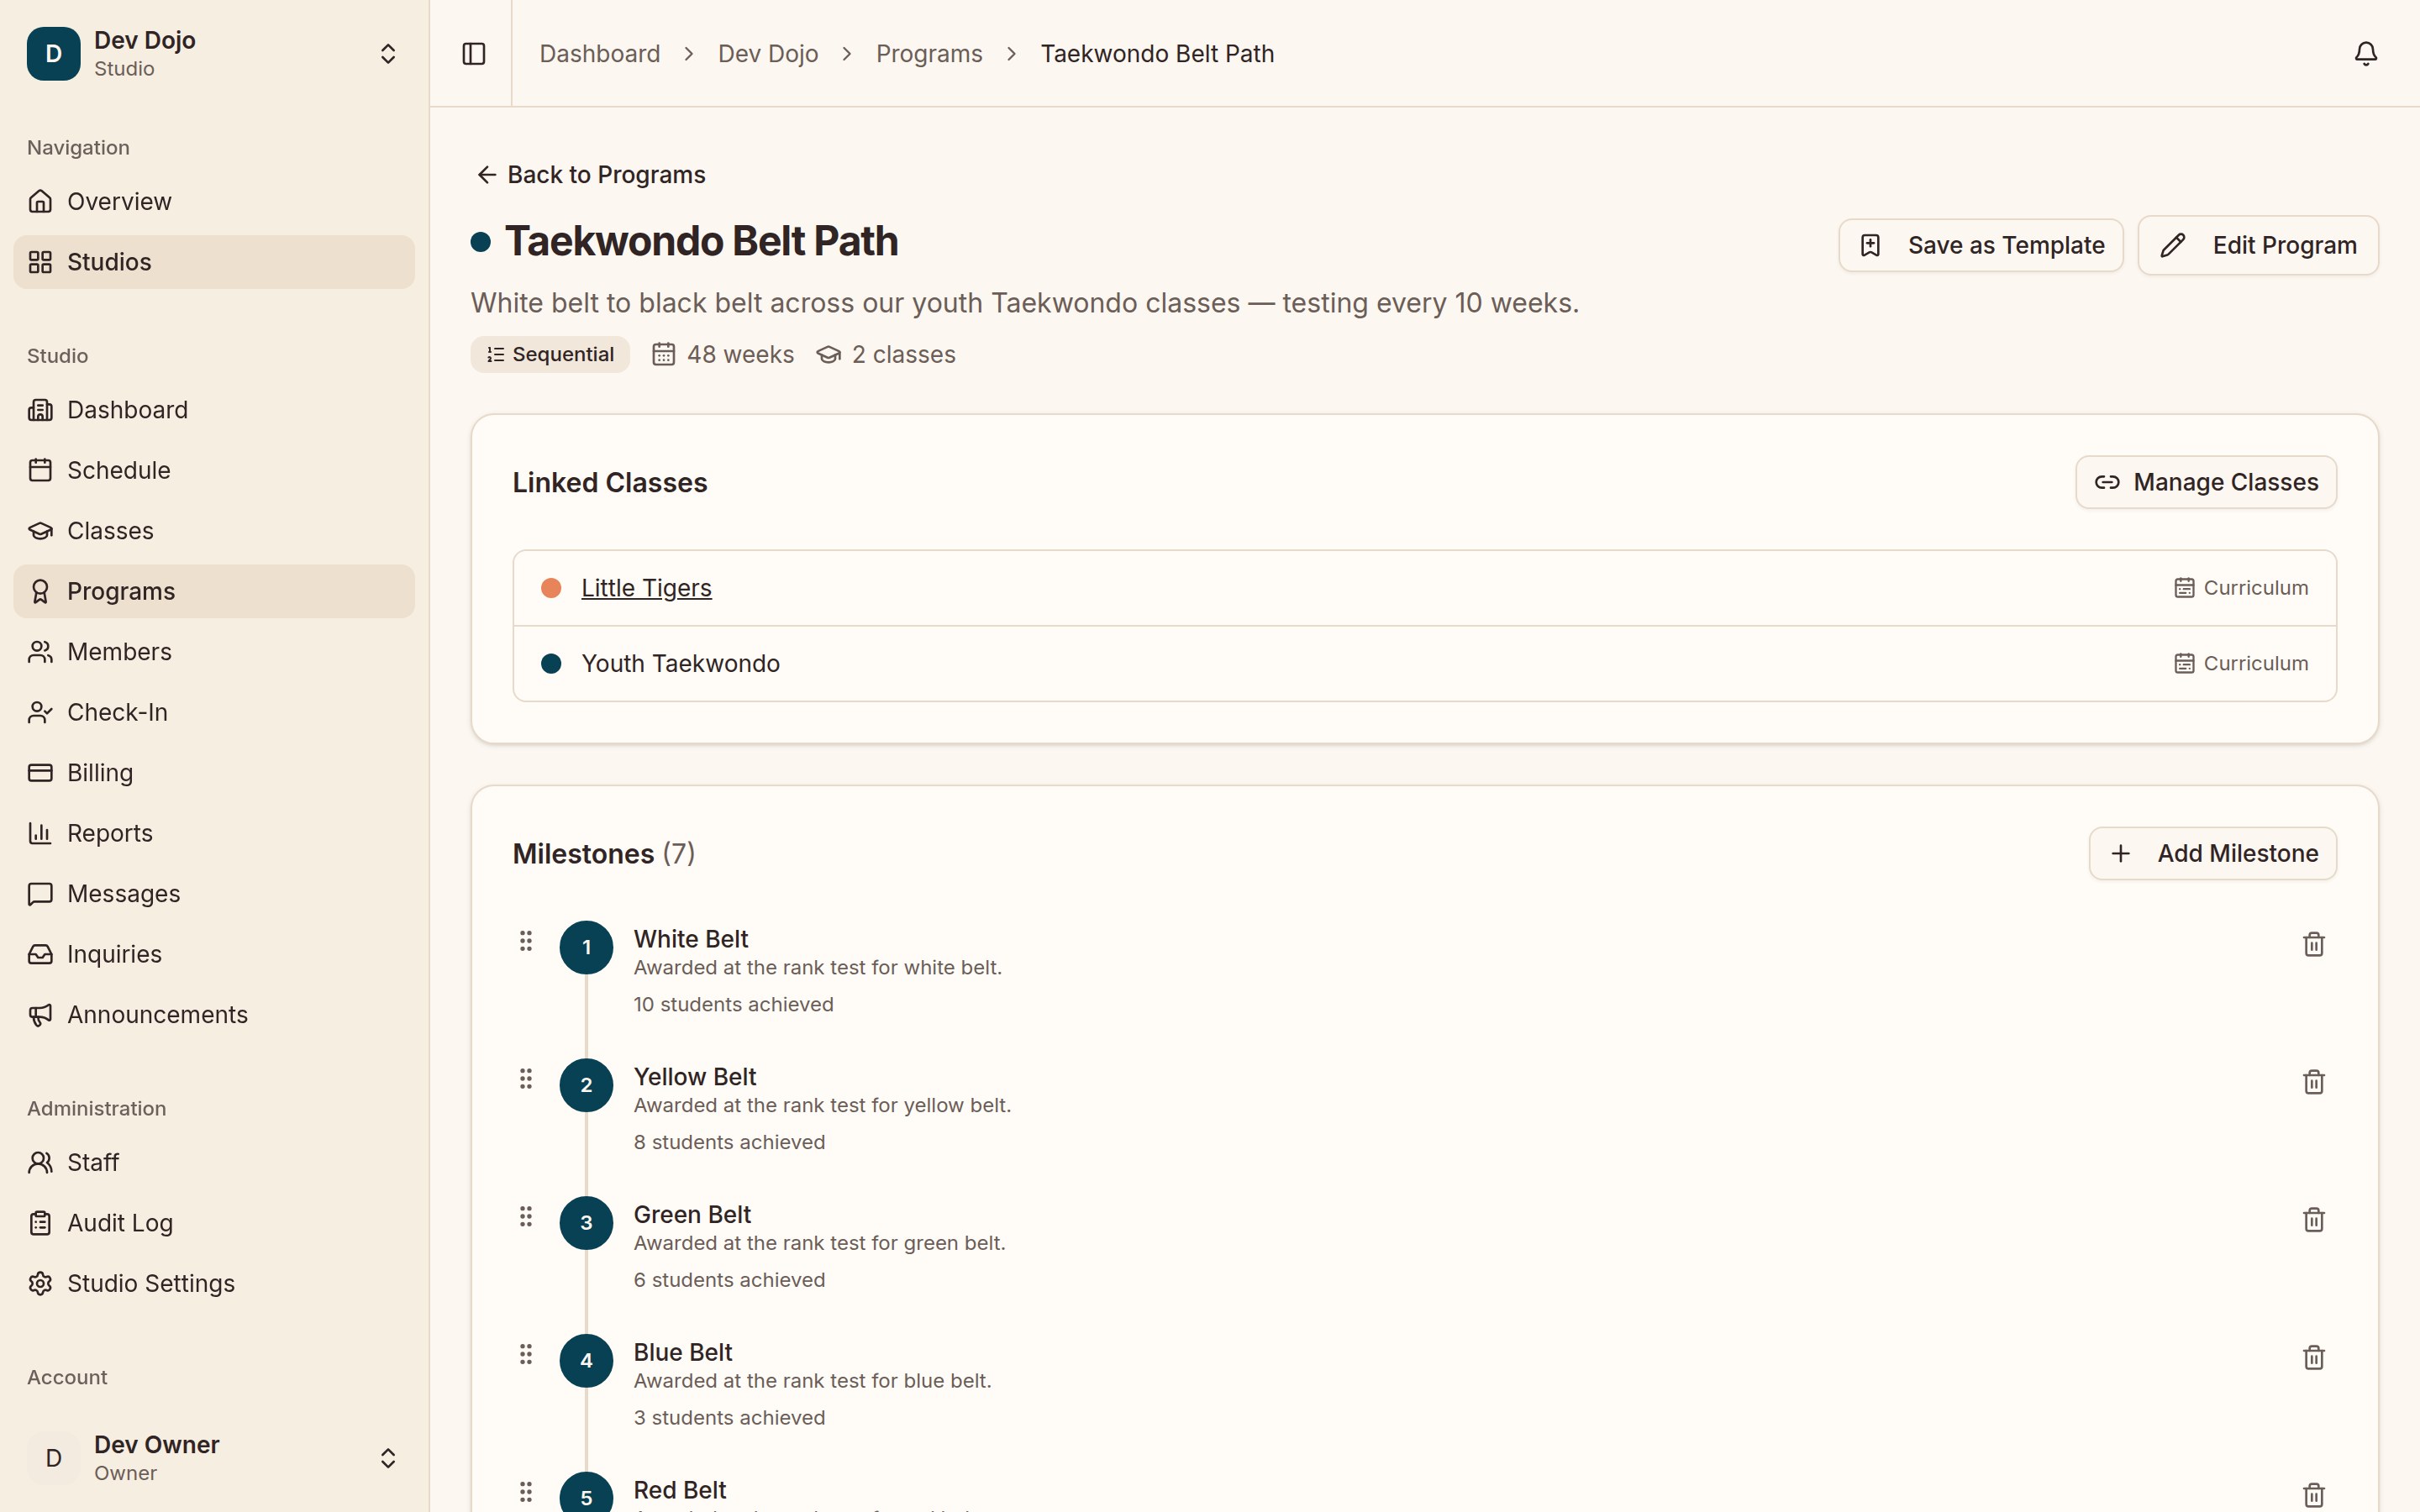The height and width of the screenshot is (1512, 2420).
Task: Click the Dev Dojo studio avatar
Action: click(x=54, y=54)
